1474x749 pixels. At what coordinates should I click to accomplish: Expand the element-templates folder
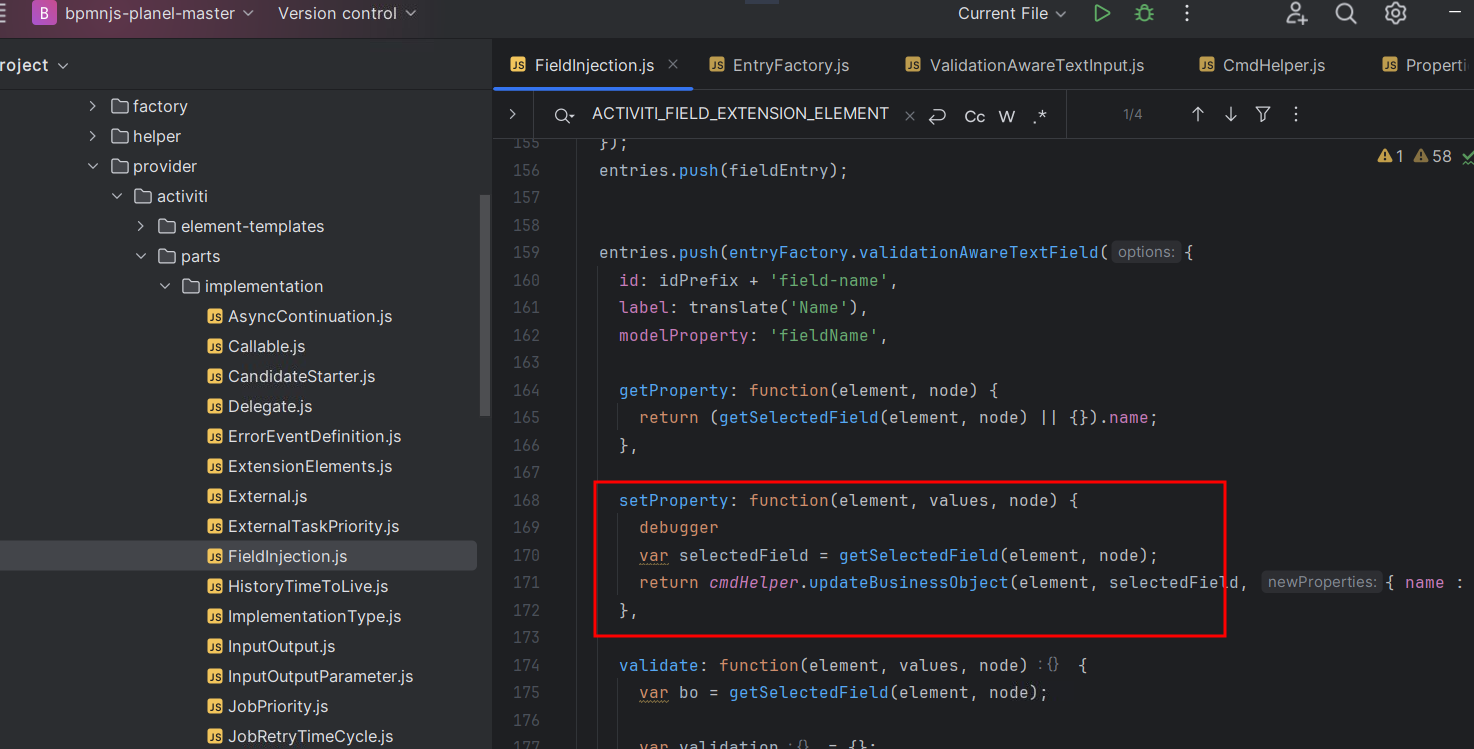141,226
